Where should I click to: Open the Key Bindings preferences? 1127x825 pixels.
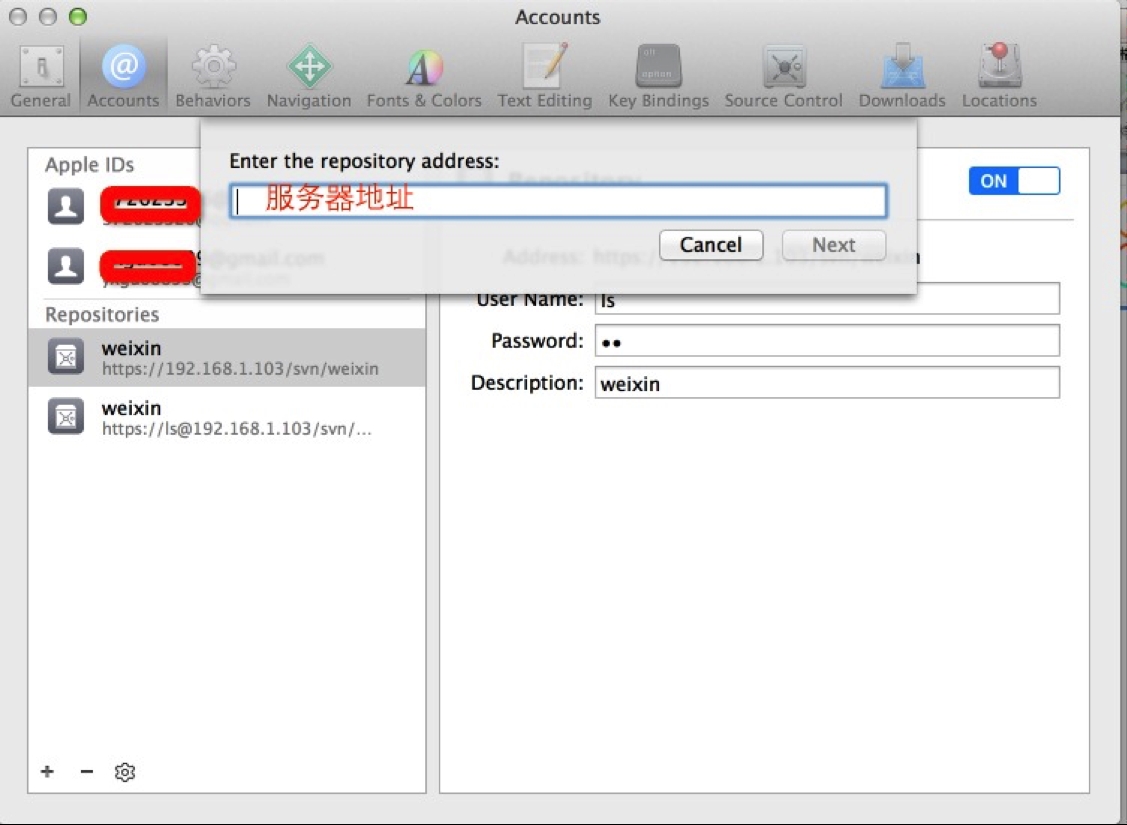pos(658,76)
